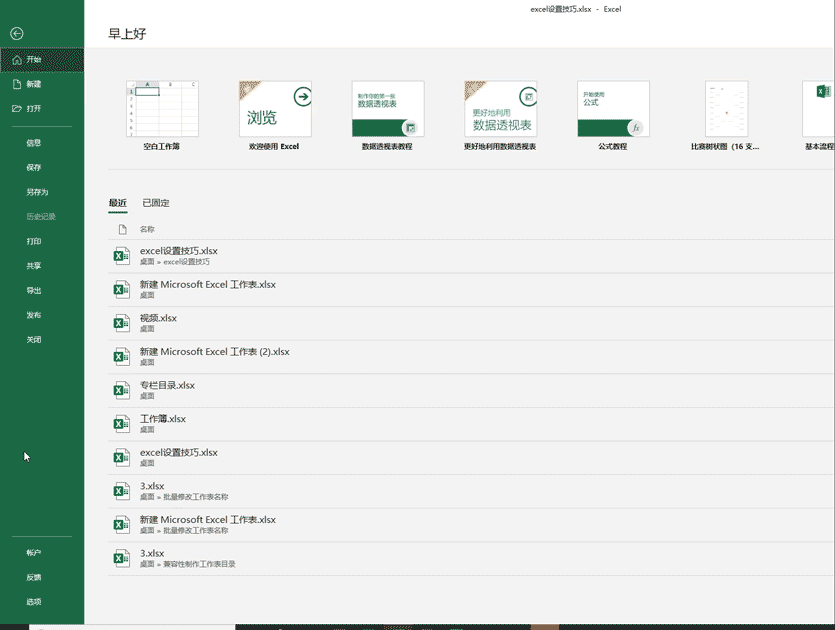Open 专栏目录.xlsx from recent list
This screenshot has width=835, height=630.
471,390
